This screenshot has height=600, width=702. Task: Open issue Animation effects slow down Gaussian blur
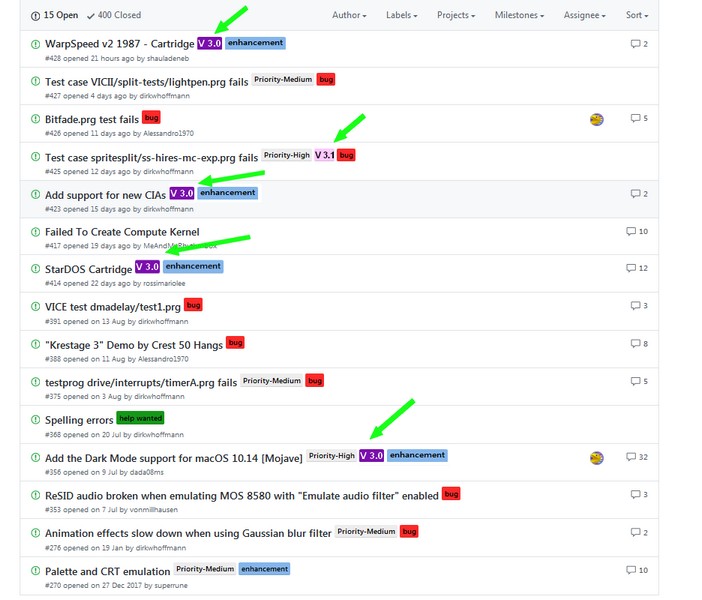tap(188, 534)
